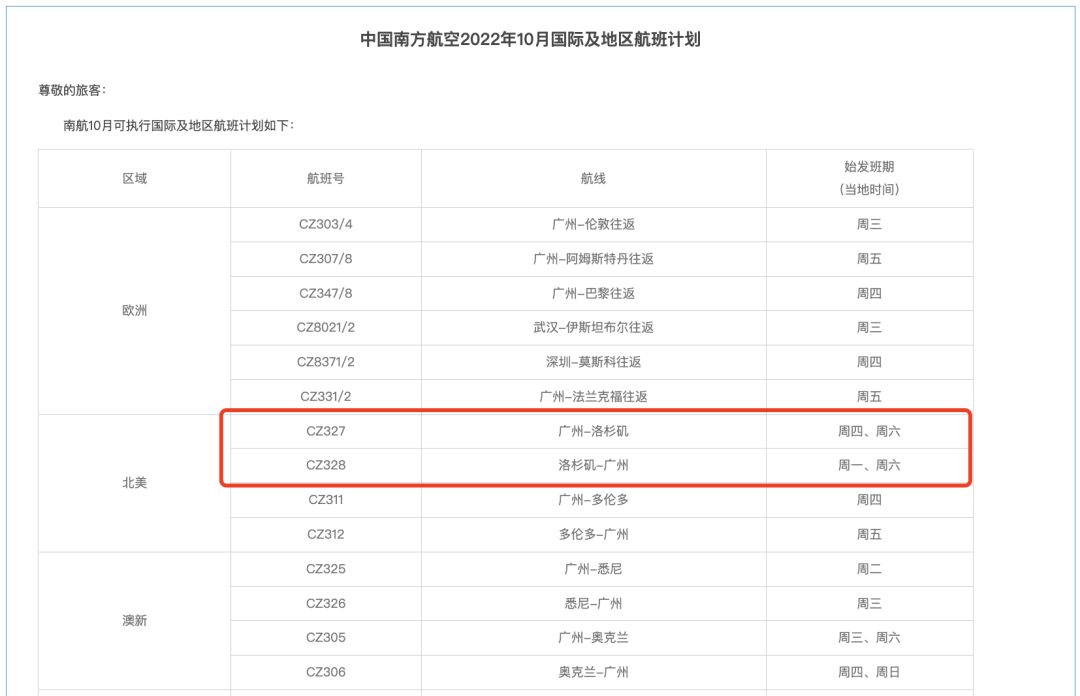
Task: Select route 奥克兰-广州
Action: (593, 672)
